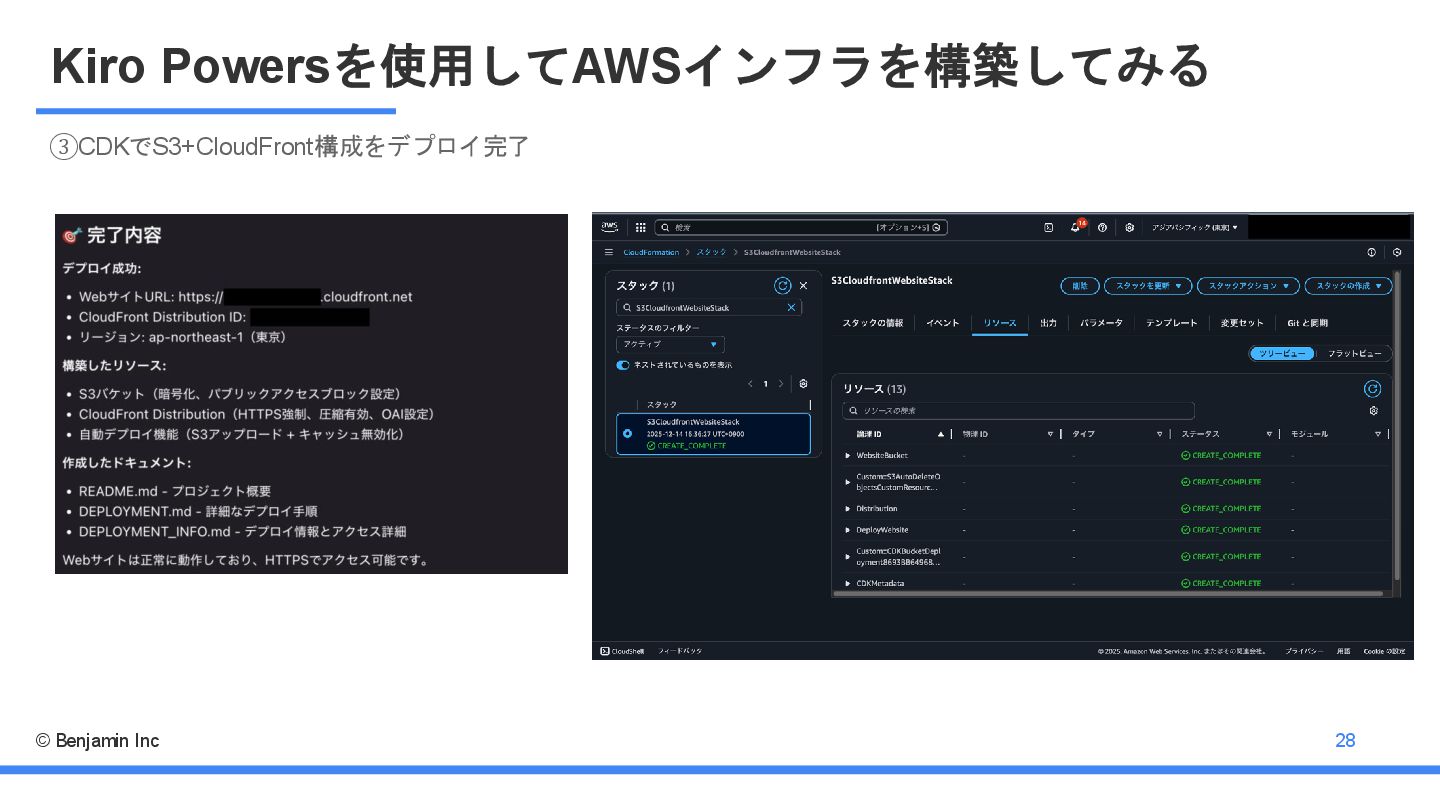The width and height of the screenshot is (1440, 811).
Task: Click the horizontal scrollbar below resources table
Action: tap(1107, 593)
